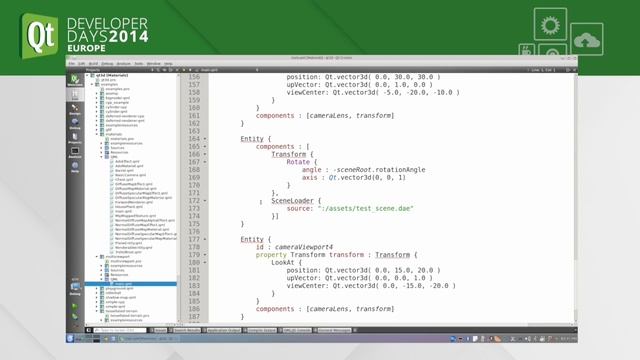Open Barrel.qml in the project tree

[124, 171]
